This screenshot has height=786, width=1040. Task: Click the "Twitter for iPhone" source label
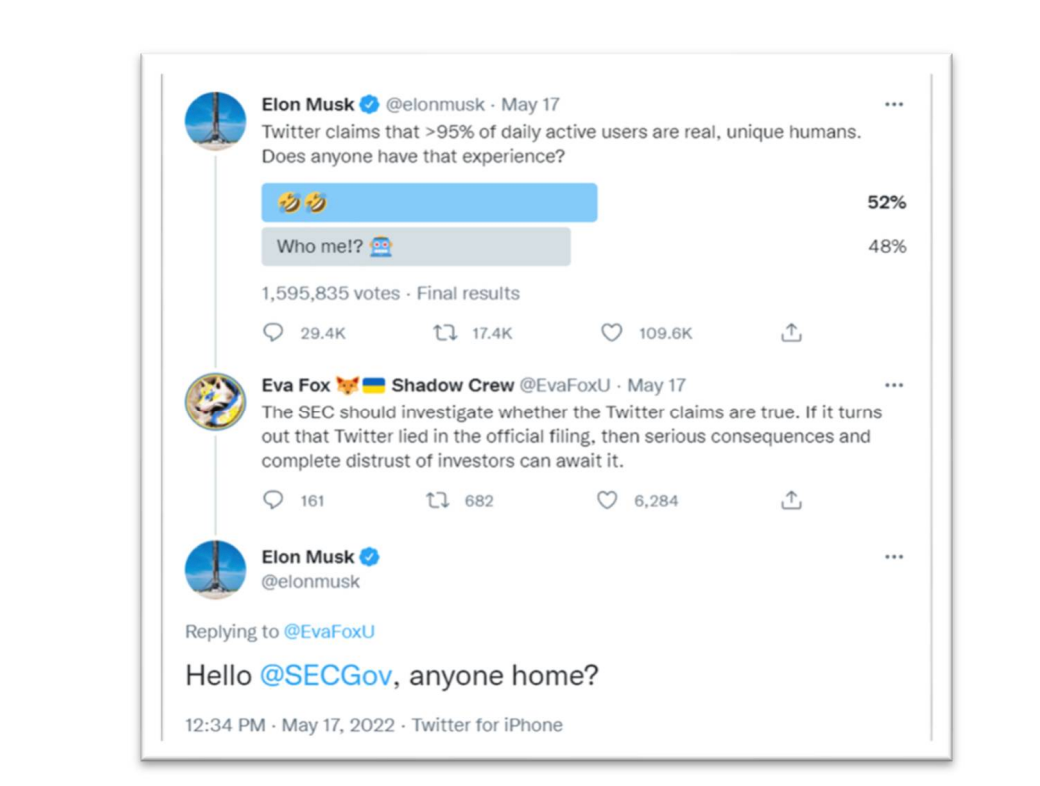(x=487, y=725)
